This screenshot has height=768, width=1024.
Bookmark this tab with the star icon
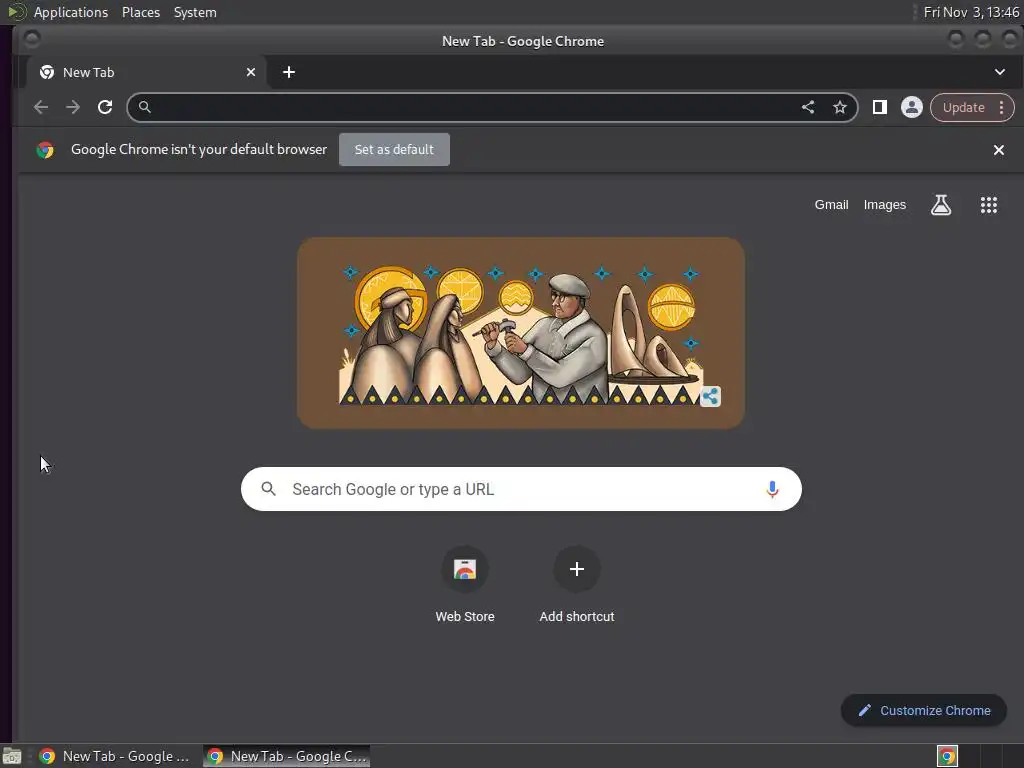tap(840, 107)
